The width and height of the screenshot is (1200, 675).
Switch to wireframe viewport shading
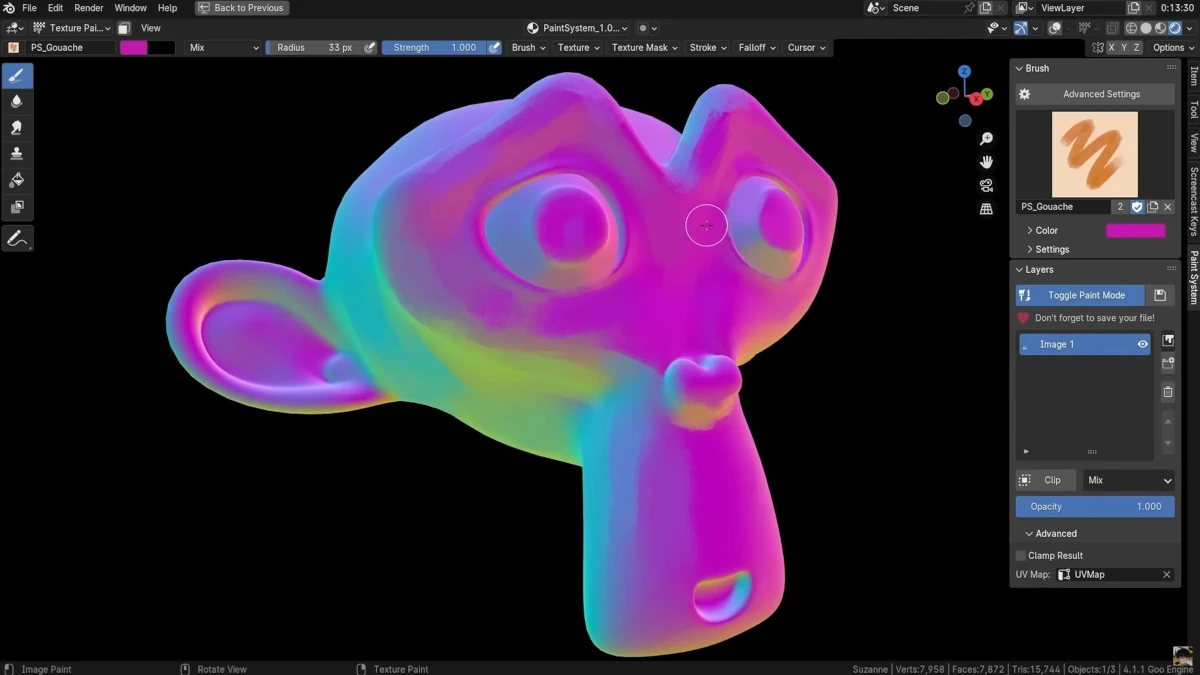click(1132, 28)
